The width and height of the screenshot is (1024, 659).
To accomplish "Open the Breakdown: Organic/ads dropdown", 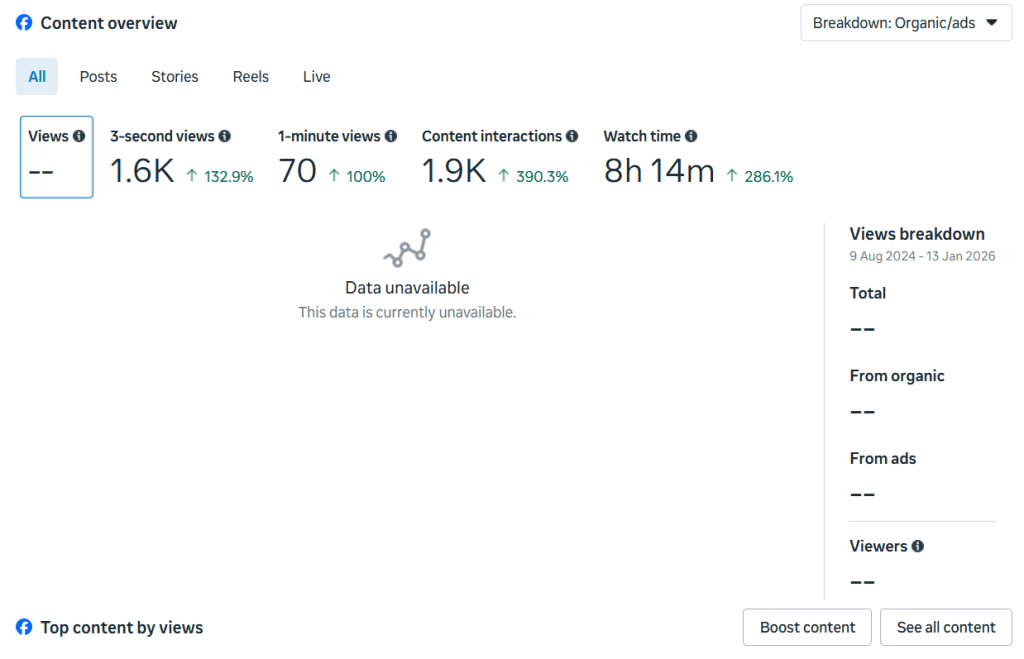I will [x=905, y=23].
